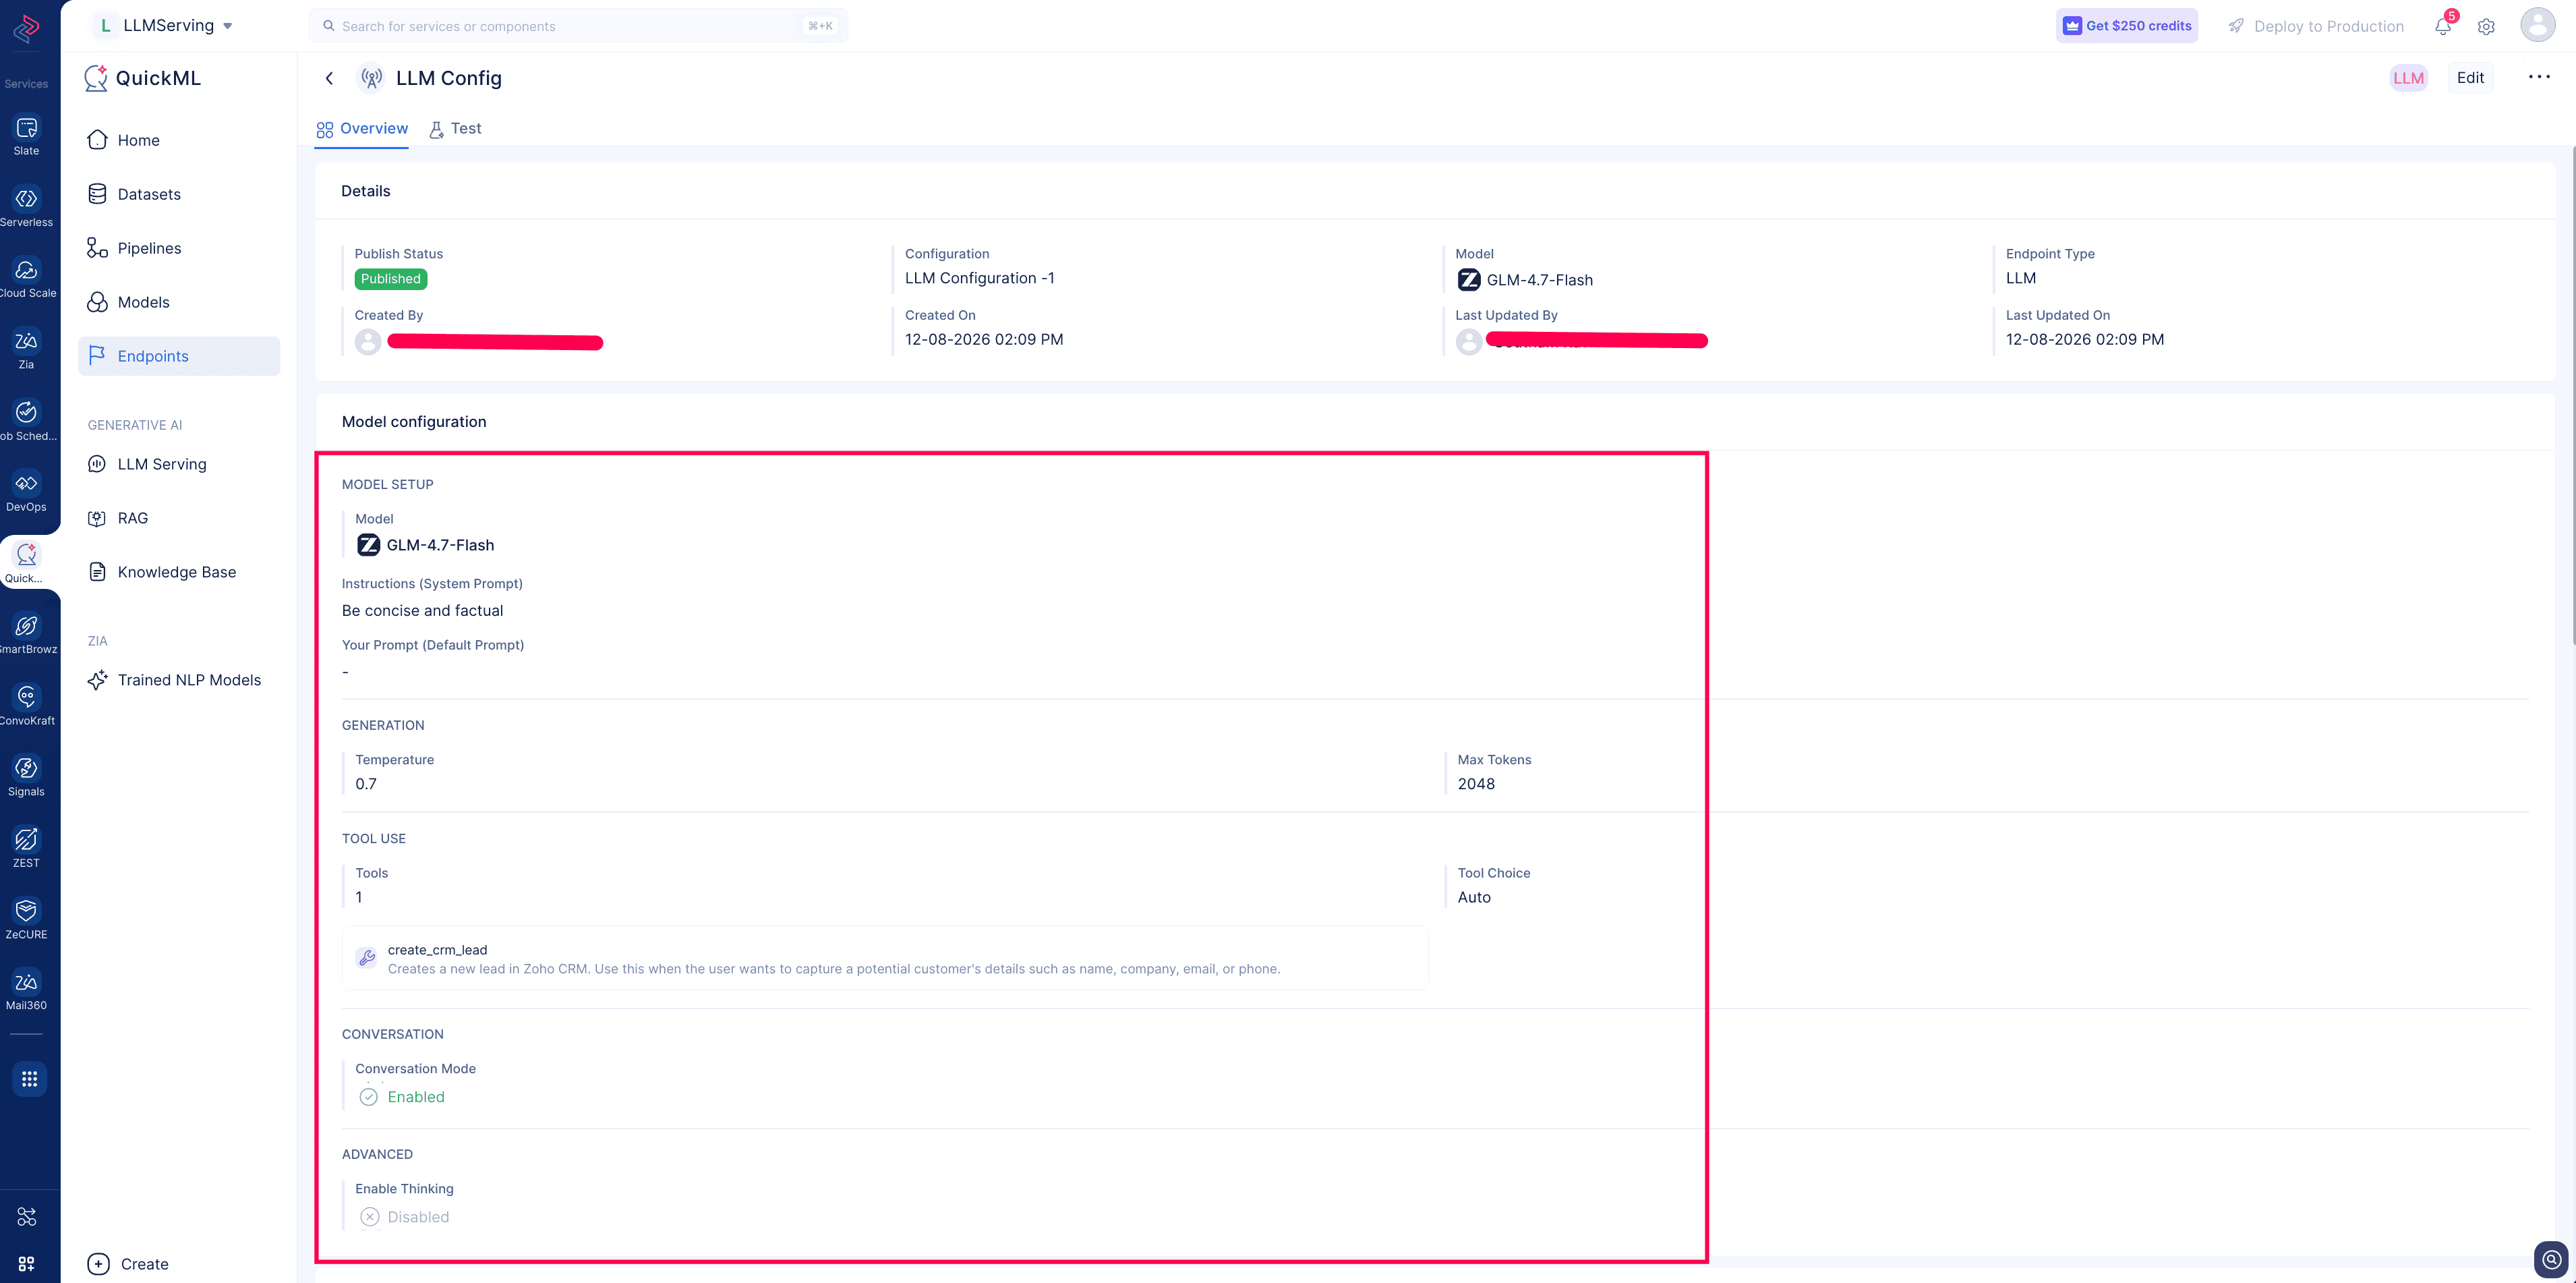This screenshot has height=1283, width=2576.
Task: Click the QuickML logo heading
Action: (x=144, y=78)
